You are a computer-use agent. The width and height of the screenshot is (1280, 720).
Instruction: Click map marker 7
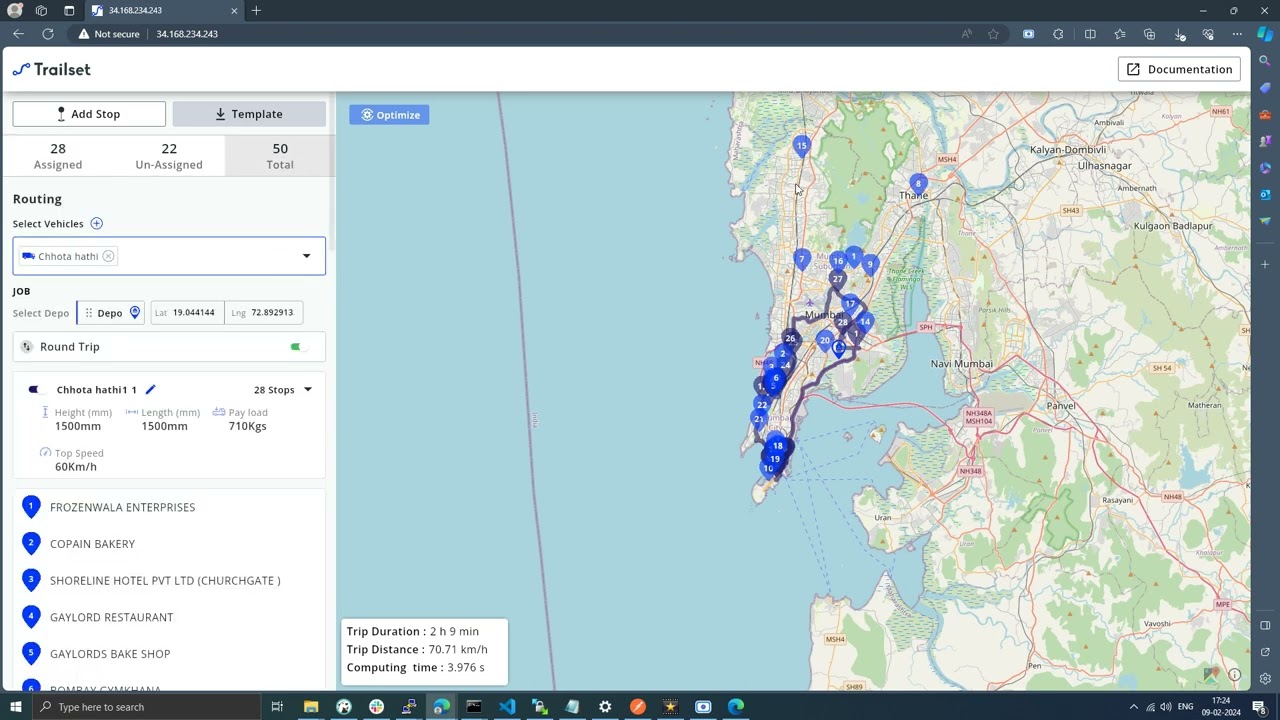pyautogui.click(x=801, y=260)
